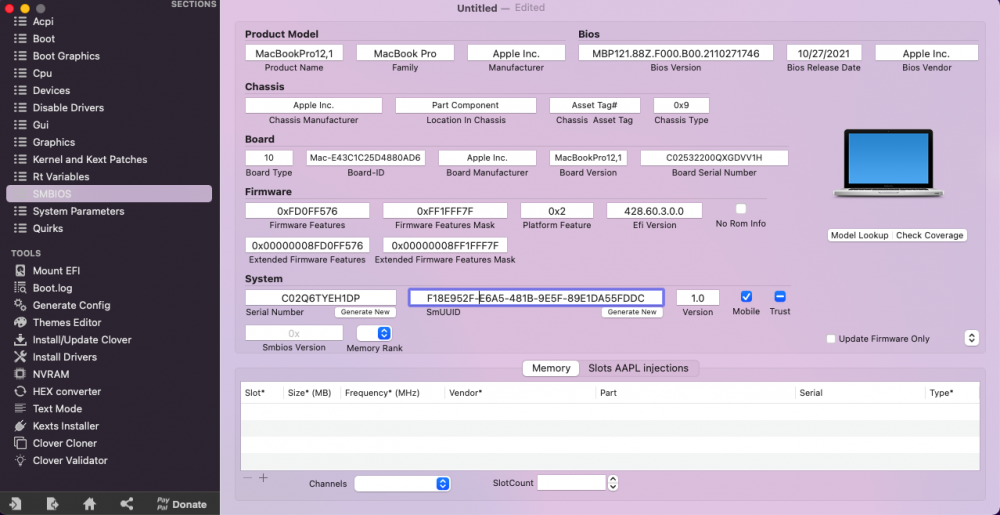
Task: Click Generate New for SmUUID
Action: pyautogui.click(x=632, y=312)
